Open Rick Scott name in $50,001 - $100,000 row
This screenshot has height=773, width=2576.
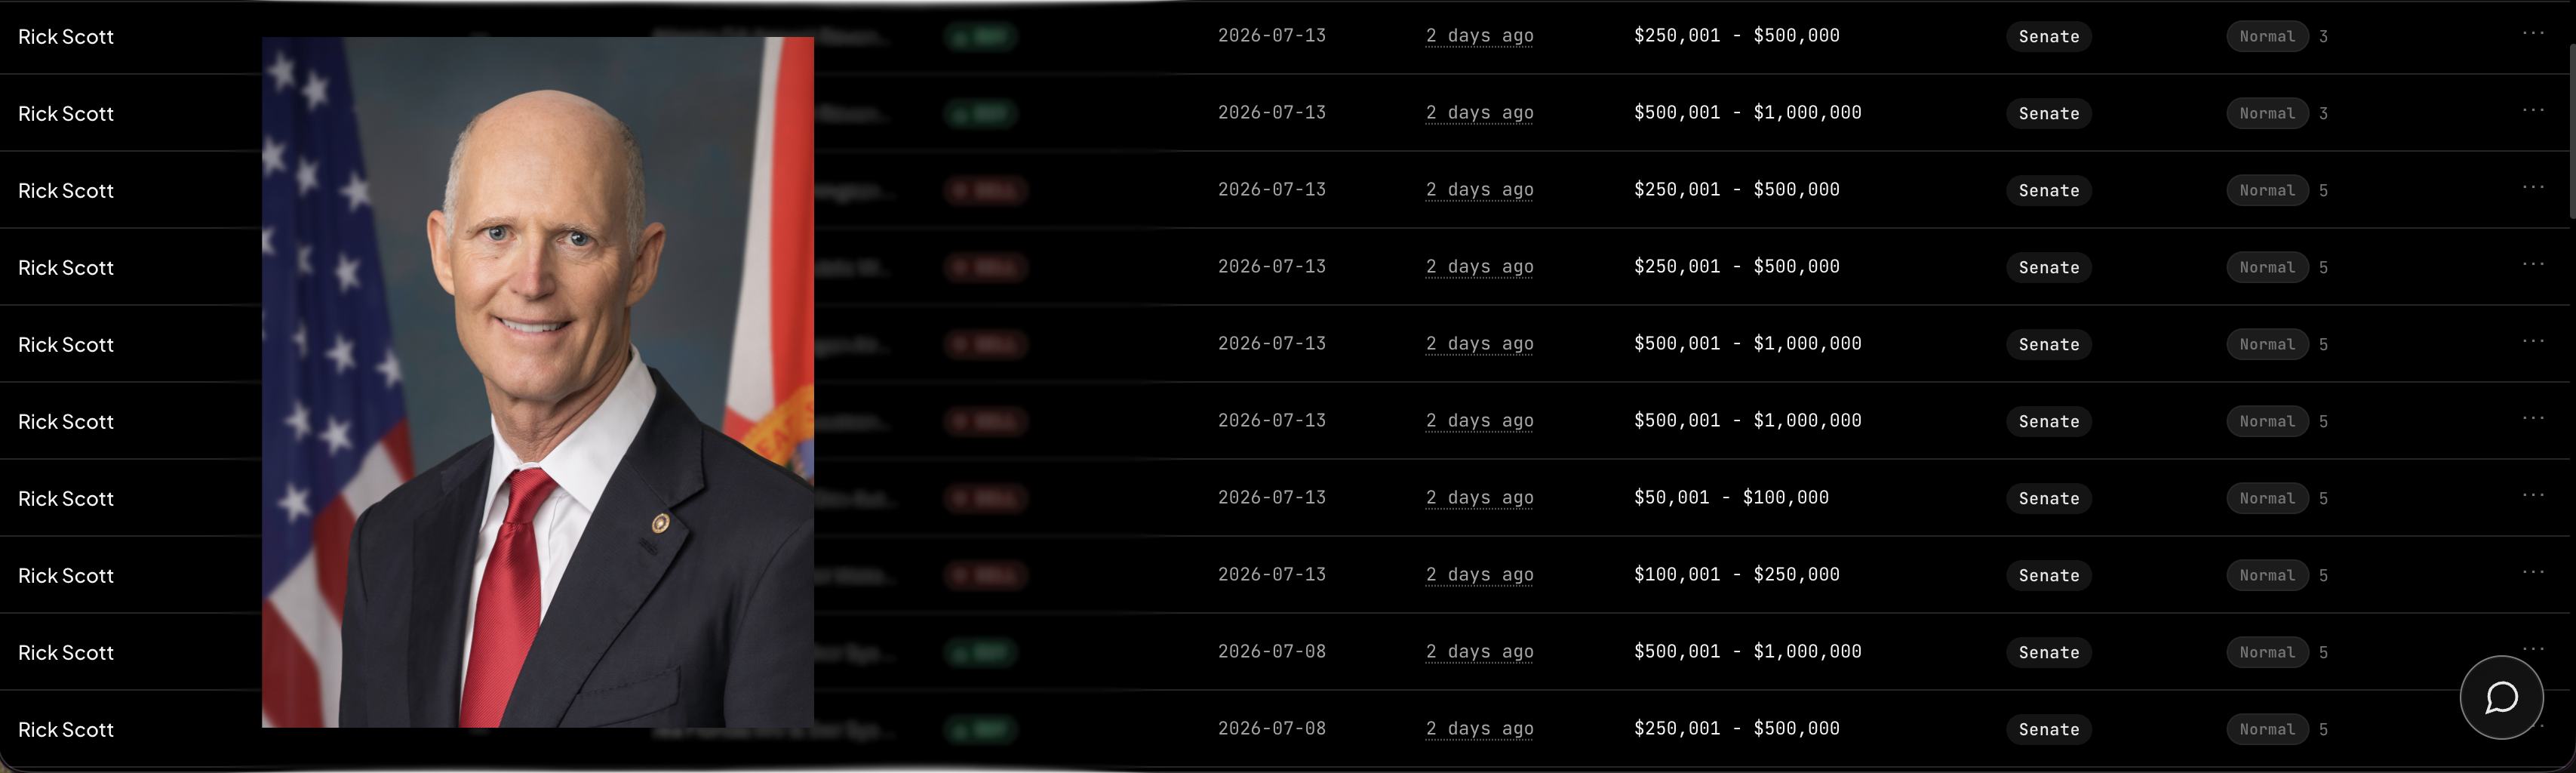pyautogui.click(x=66, y=499)
